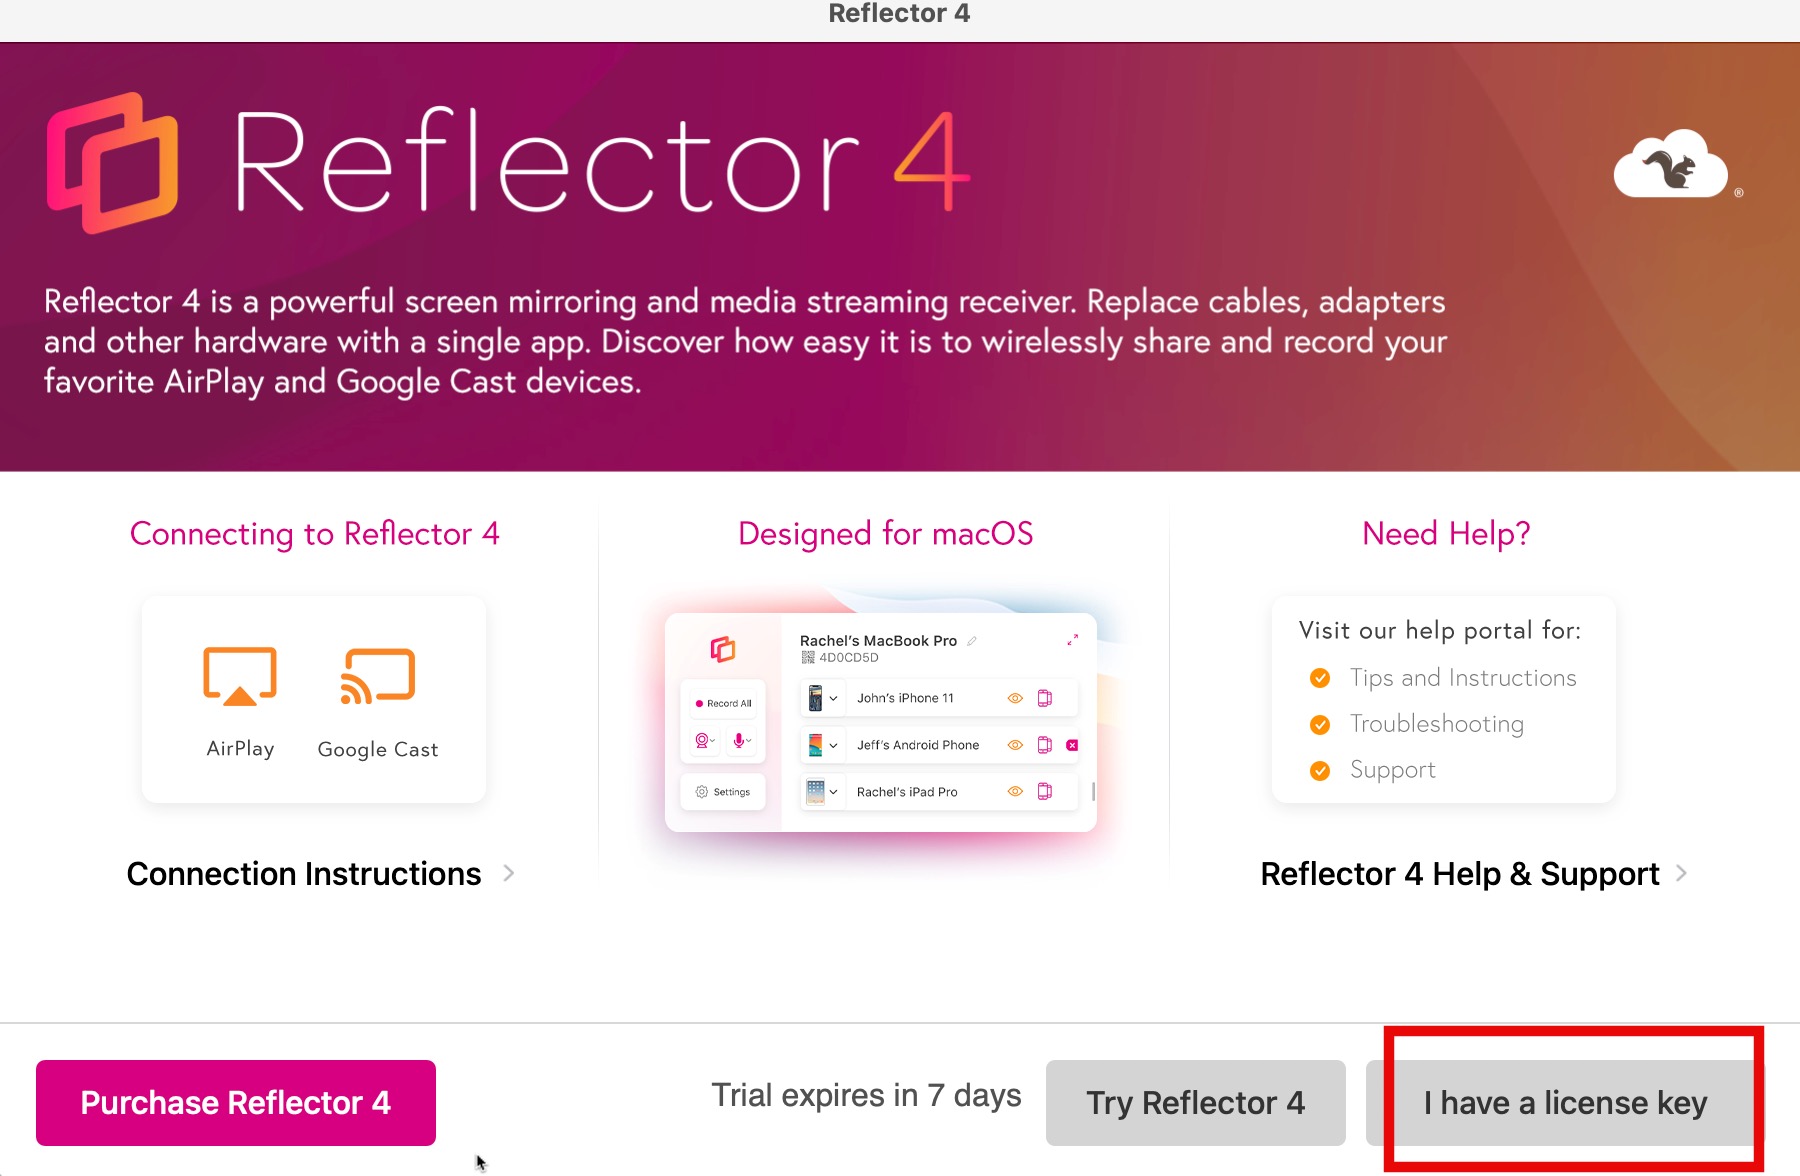
Task: Click the Settings gear in the preview
Action: click(x=702, y=792)
